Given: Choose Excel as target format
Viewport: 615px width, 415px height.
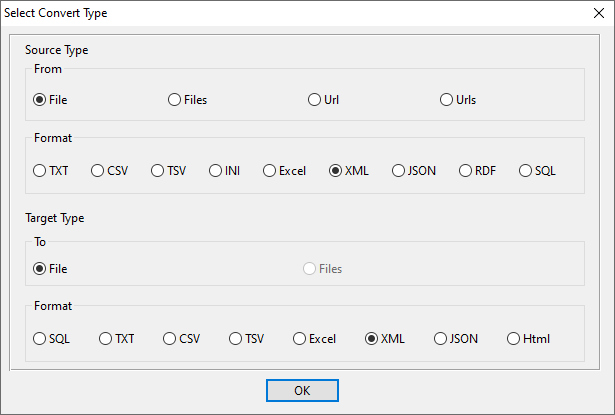Looking at the screenshot, I should point(300,339).
